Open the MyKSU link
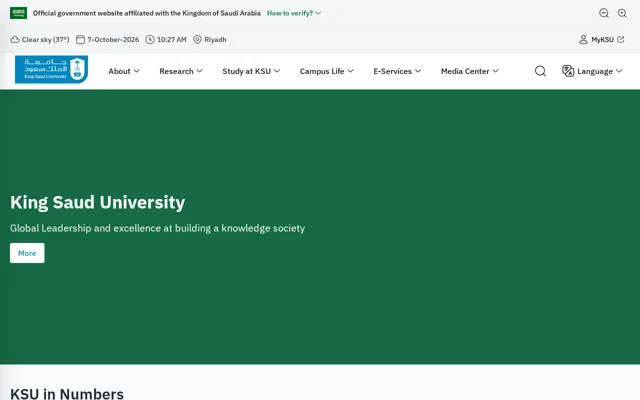The height and width of the screenshot is (400, 640). point(602,40)
